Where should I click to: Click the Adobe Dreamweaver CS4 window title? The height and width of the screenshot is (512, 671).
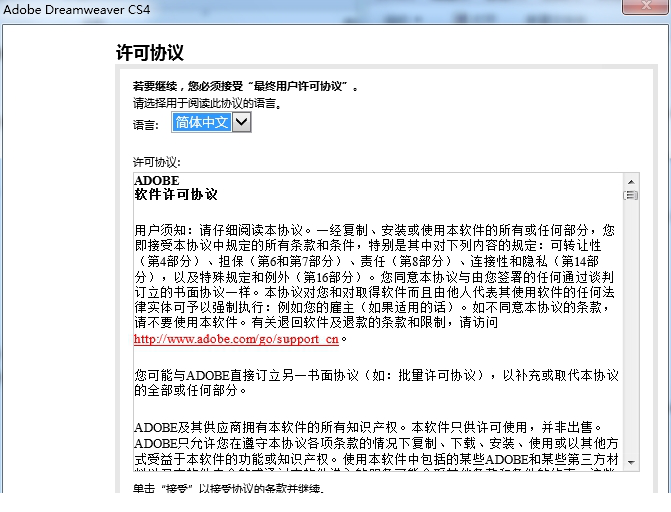[x=77, y=9]
